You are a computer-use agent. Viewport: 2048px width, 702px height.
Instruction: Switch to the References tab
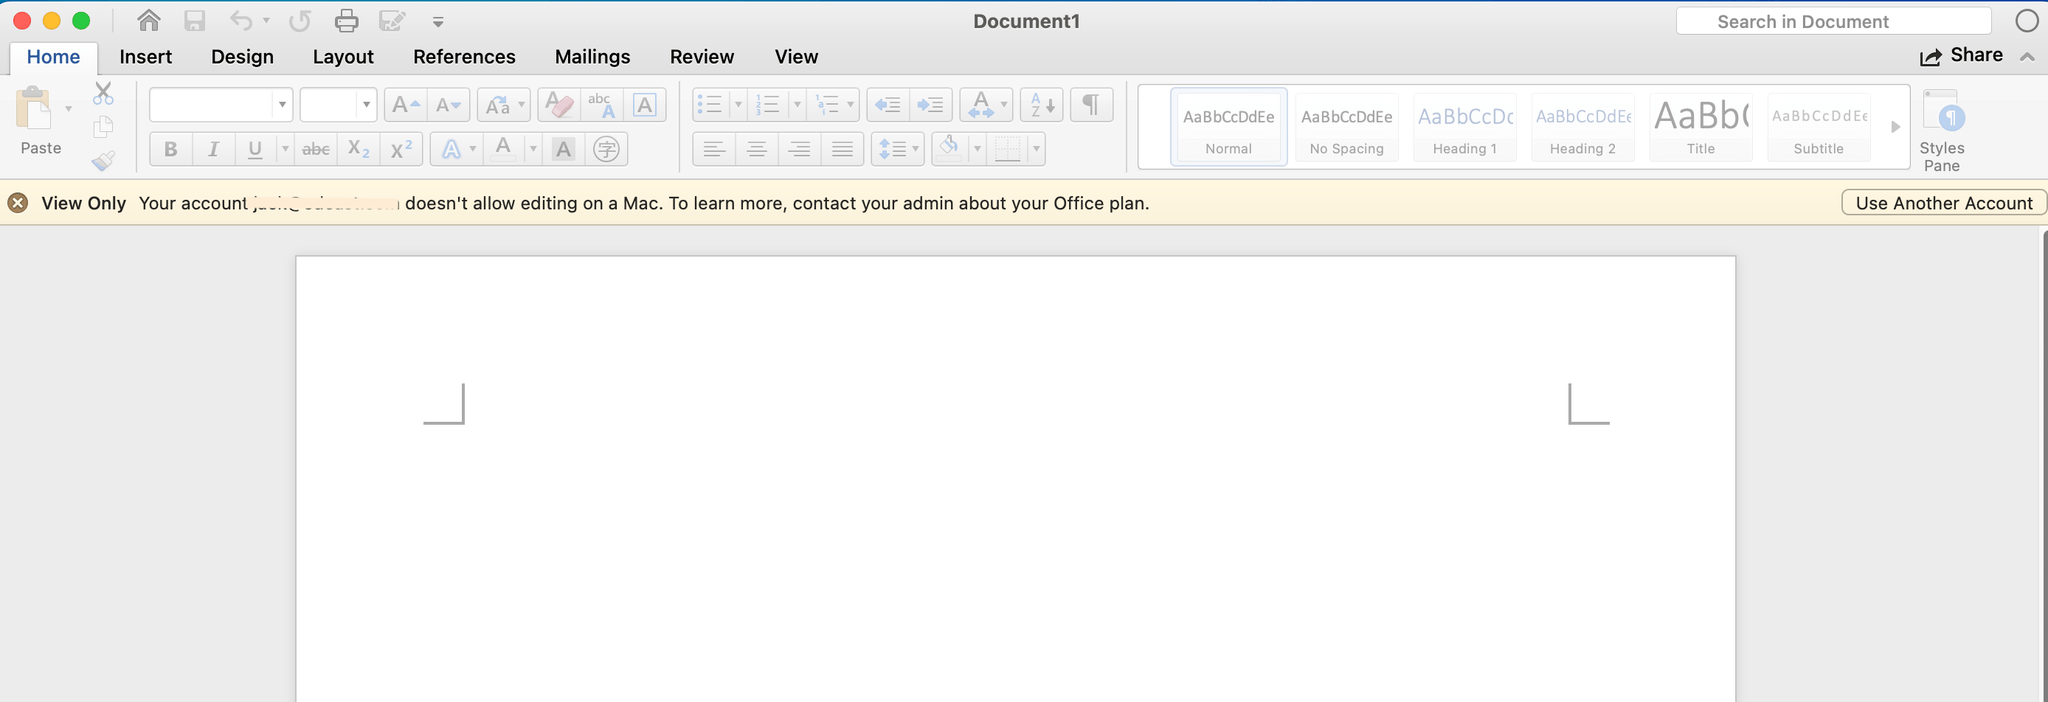point(464,57)
